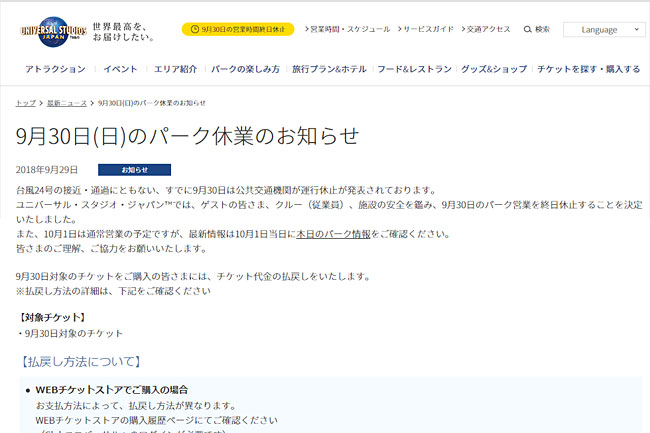Go to サービスガイド page
Screen dimensions: 650x433
430,29
